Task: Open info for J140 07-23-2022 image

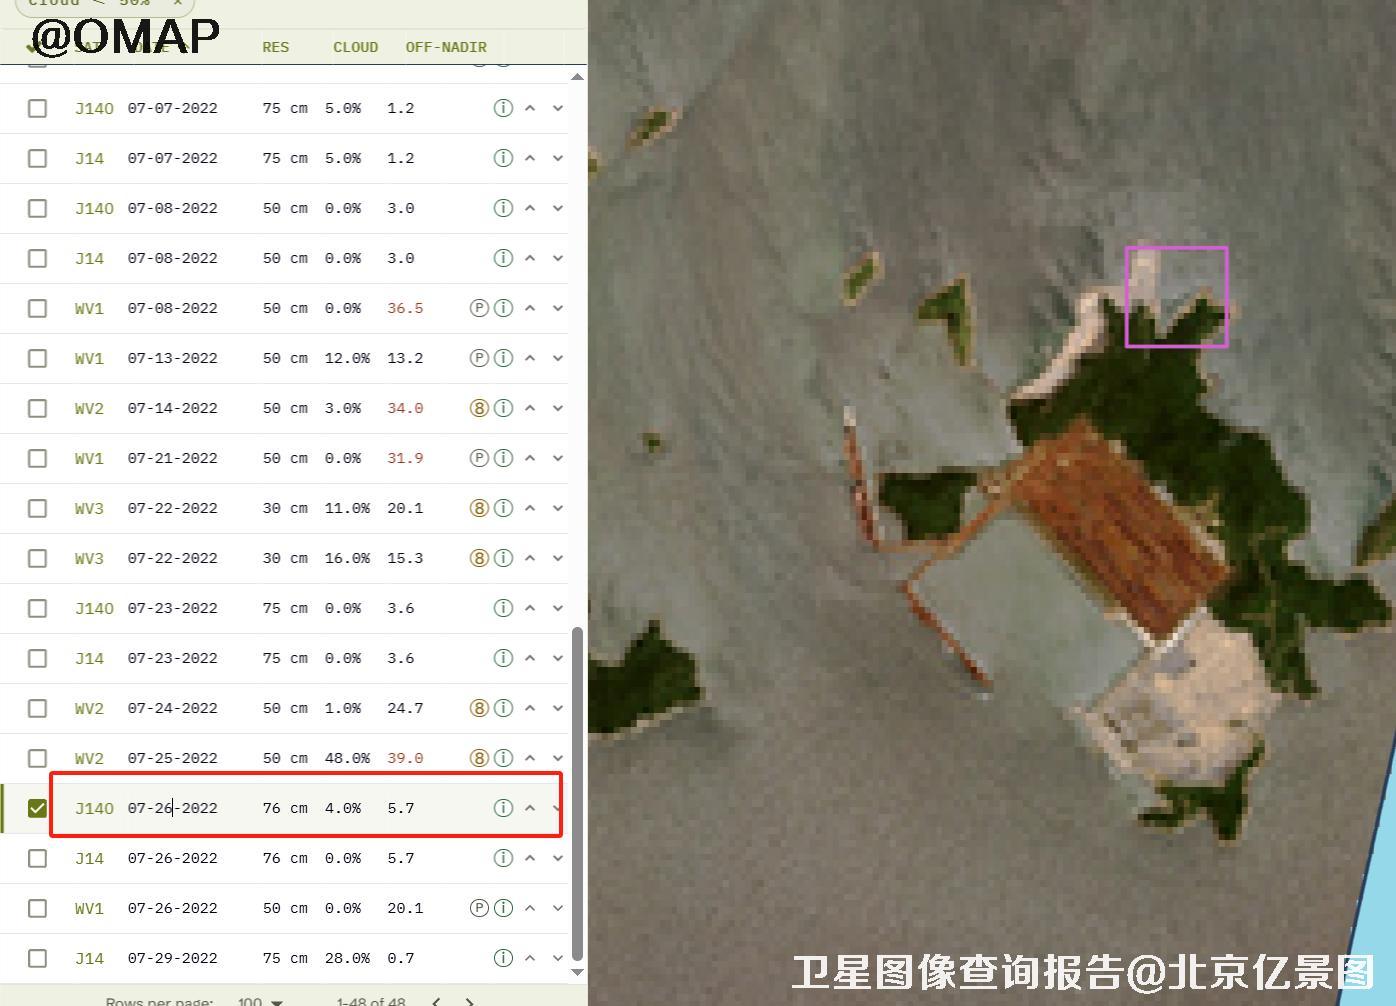Action: tap(503, 608)
